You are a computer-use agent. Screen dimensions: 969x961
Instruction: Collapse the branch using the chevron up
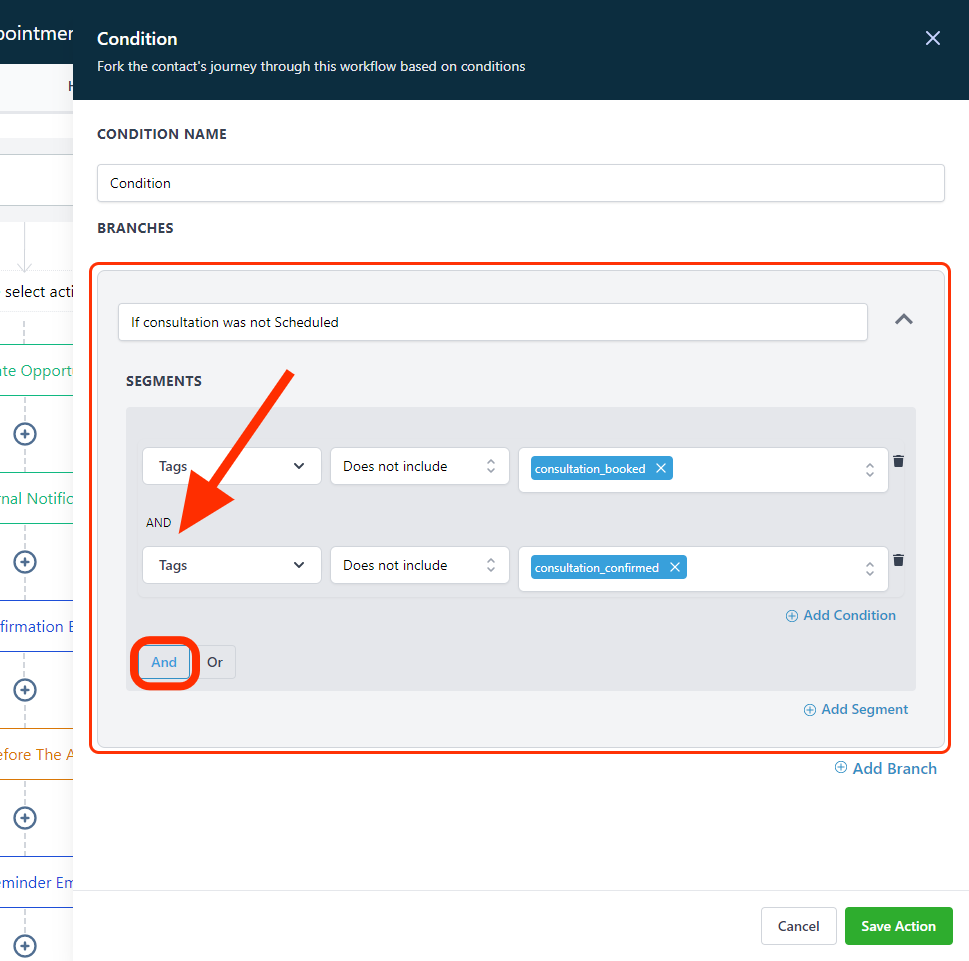coord(903,320)
